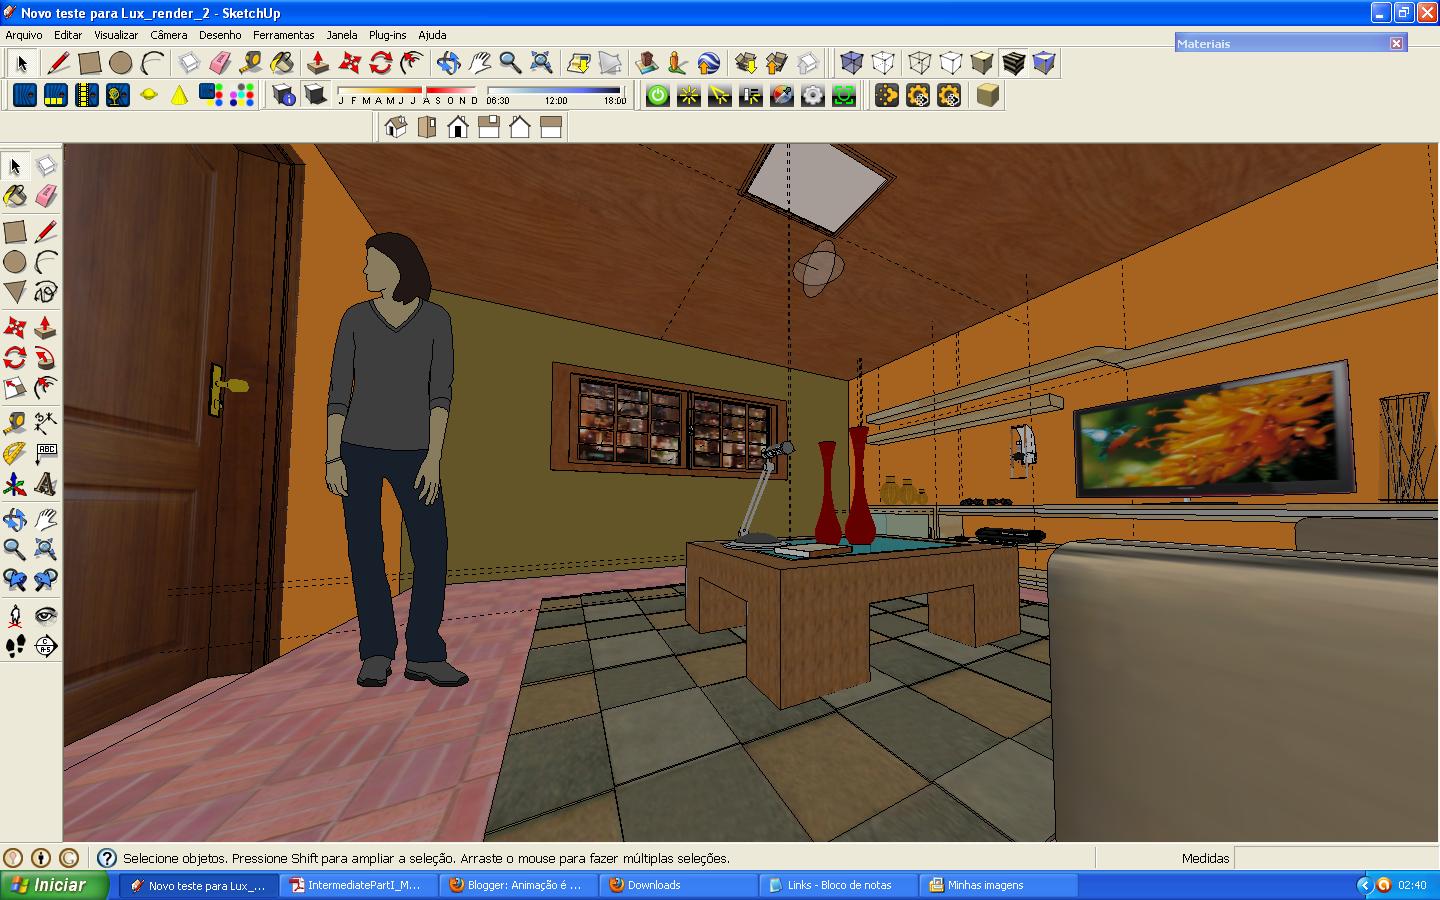This screenshot has width=1440, height=900.
Task: Click inside the Medidas input field
Action: pos(1335,858)
